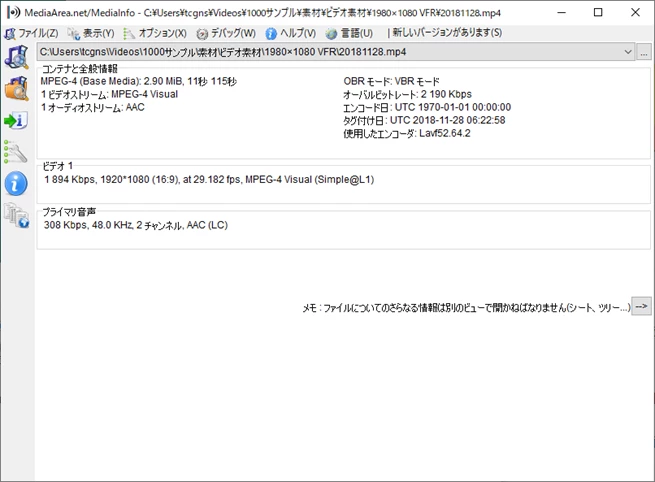The image size is (655, 482).
Task: Click the encode date UTC 1970-01-01 line
Action: point(427,107)
